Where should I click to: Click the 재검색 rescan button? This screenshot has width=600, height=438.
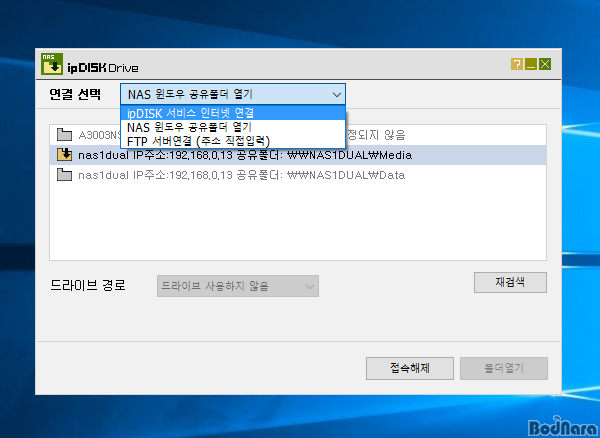[510, 282]
